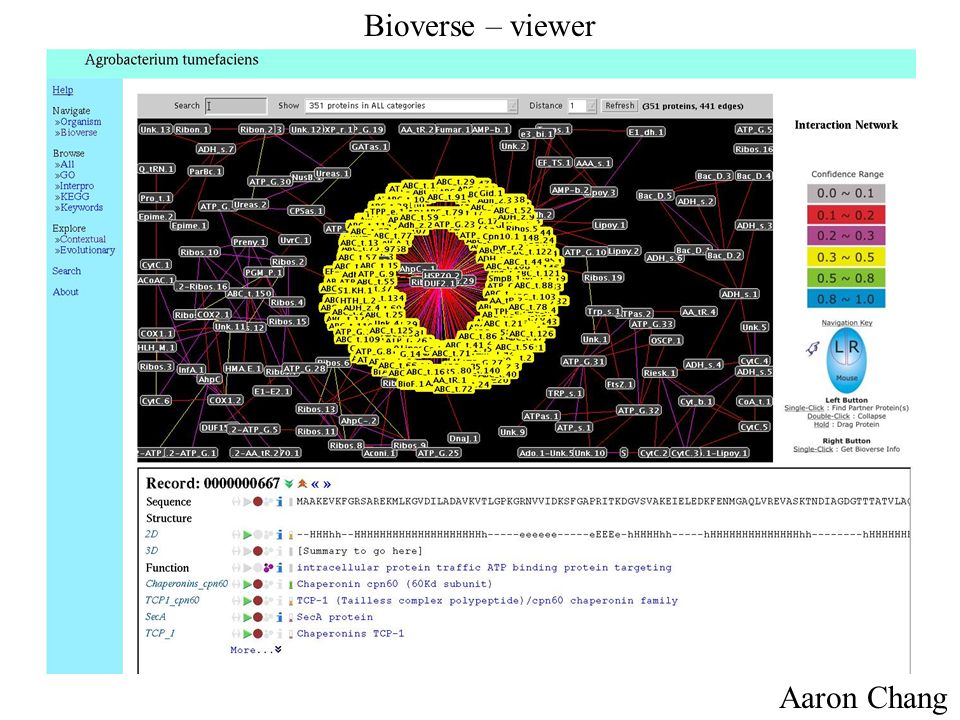This screenshot has height=720, width=960.
Task: Click the green play arrow in the SecA row
Action: (247, 618)
